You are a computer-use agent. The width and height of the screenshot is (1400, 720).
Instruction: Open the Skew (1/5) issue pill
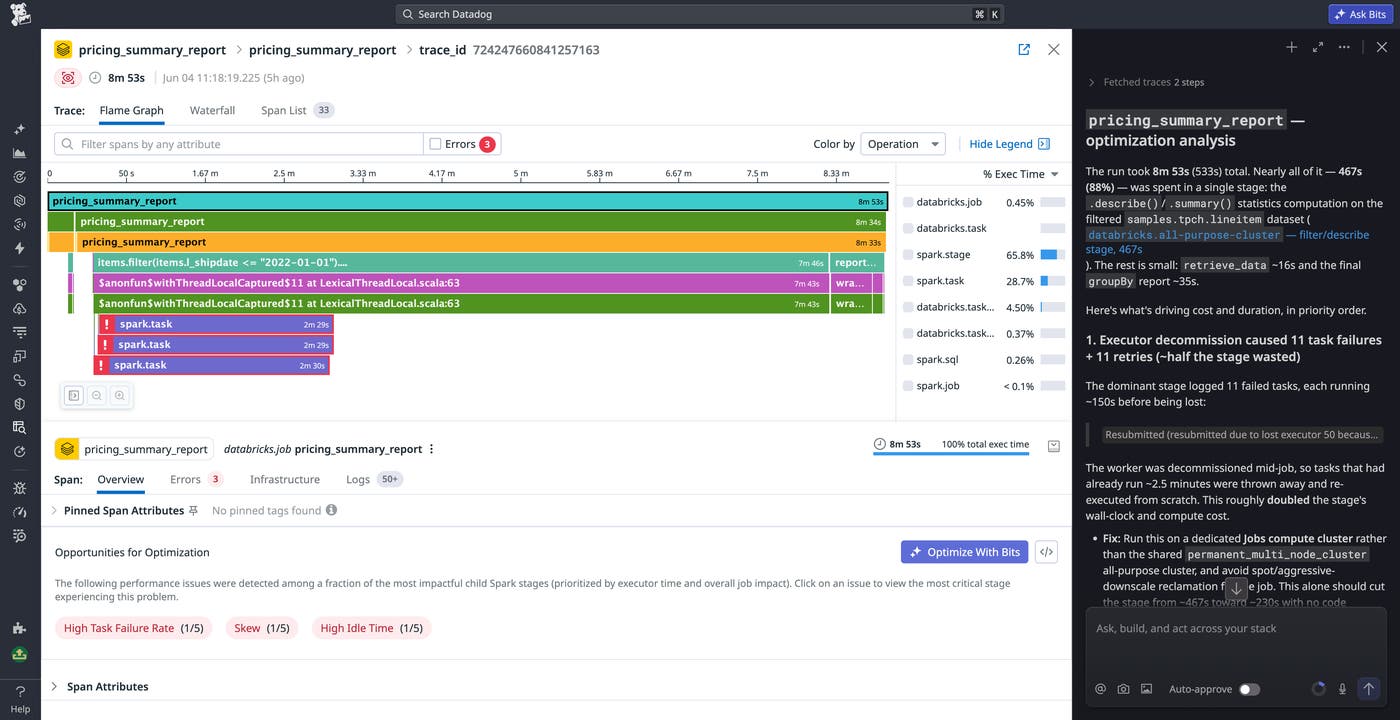click(262, 628)
